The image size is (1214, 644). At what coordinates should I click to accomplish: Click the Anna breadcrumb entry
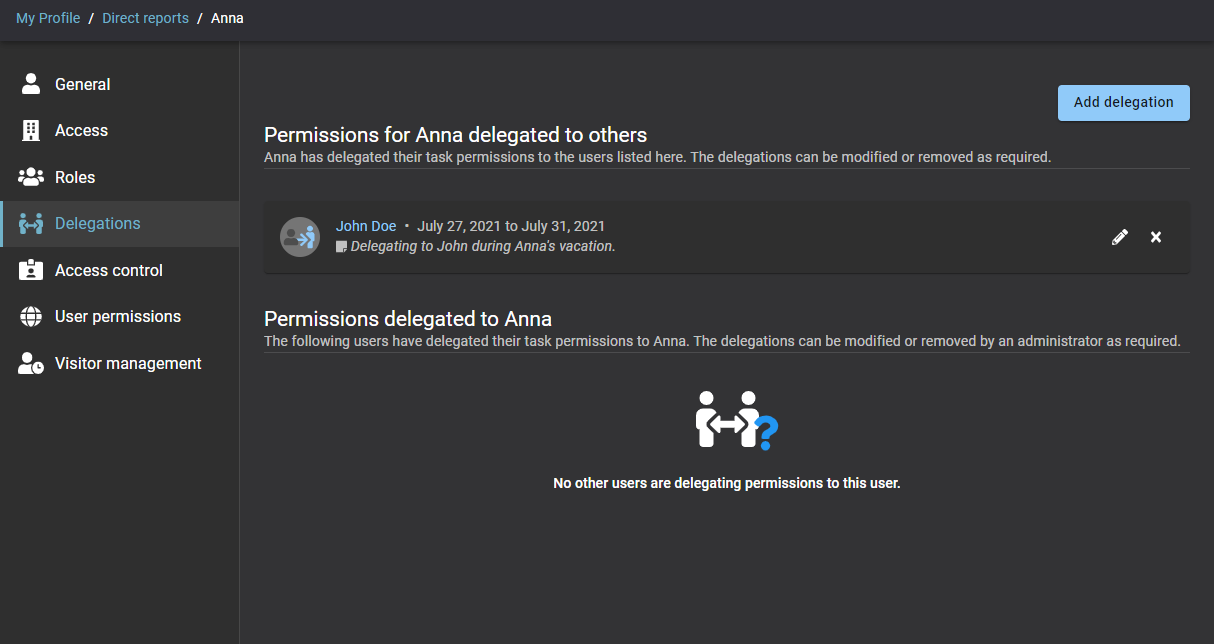(x=227, y=18)
